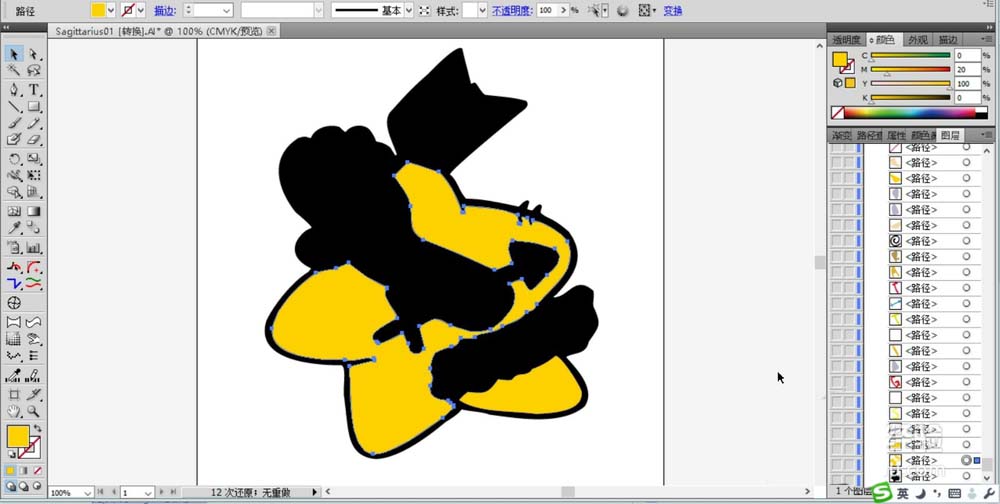Click Recolor Artwork wheel icon in control bar
The image size is (1000, 504).
[622, 11]
